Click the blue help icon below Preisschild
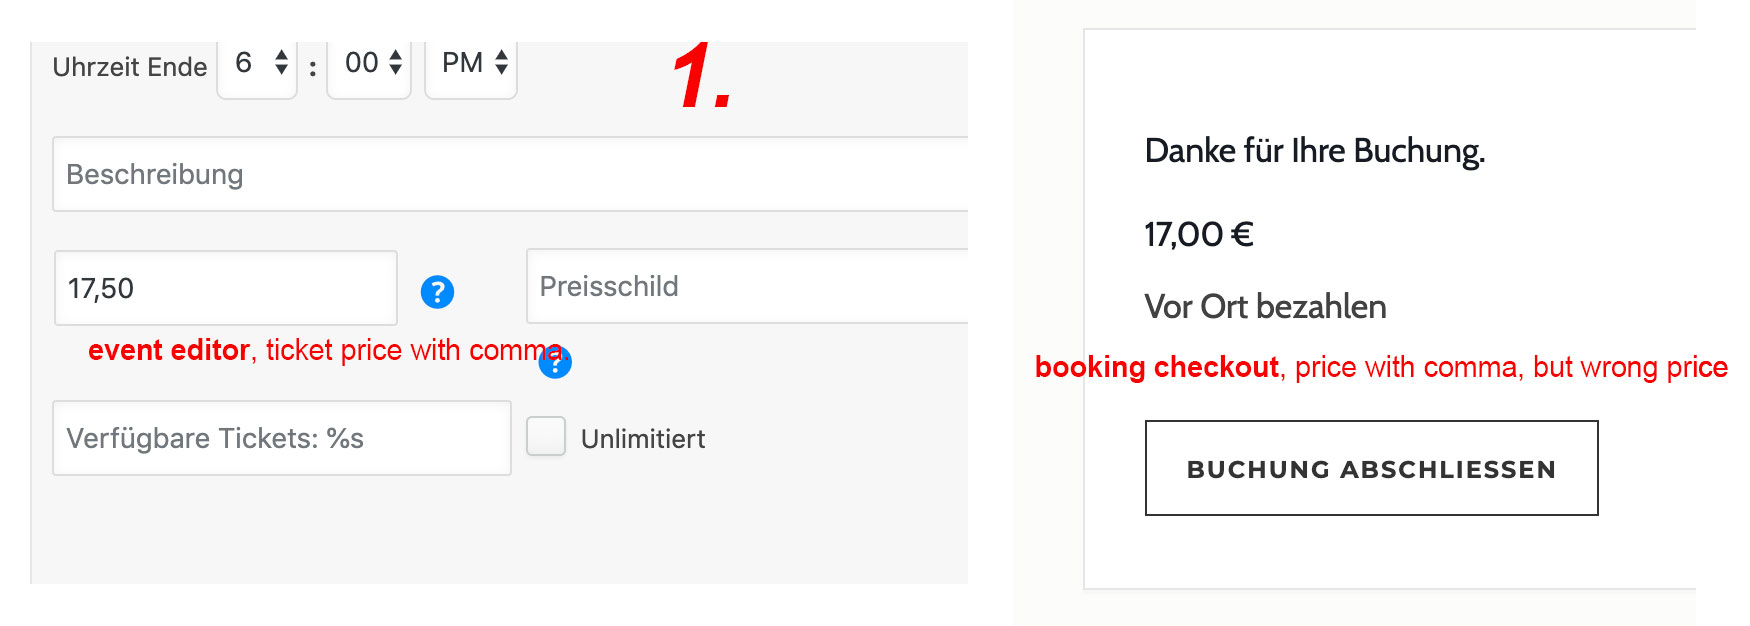Viewport: 1750px width, 626px height. (x=555, y=362)
